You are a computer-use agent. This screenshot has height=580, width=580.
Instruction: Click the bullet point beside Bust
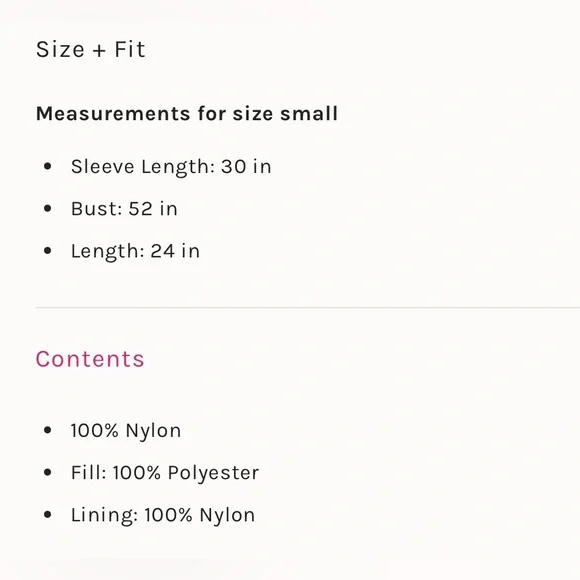(x=47, y=209)
